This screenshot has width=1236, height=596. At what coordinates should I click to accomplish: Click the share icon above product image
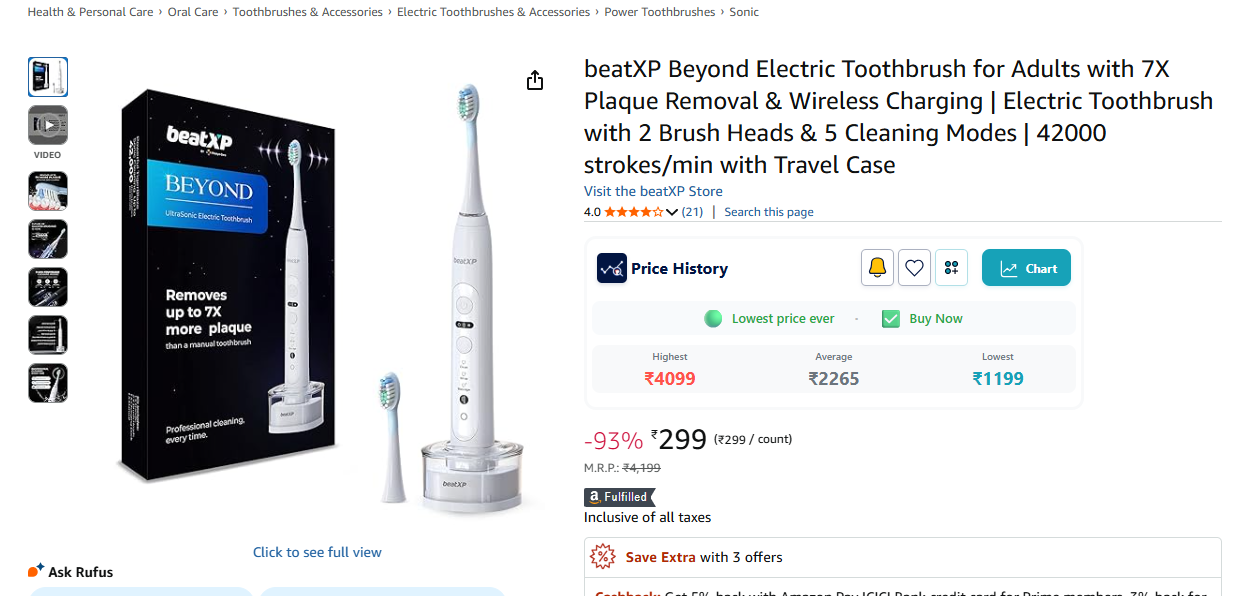535,80
